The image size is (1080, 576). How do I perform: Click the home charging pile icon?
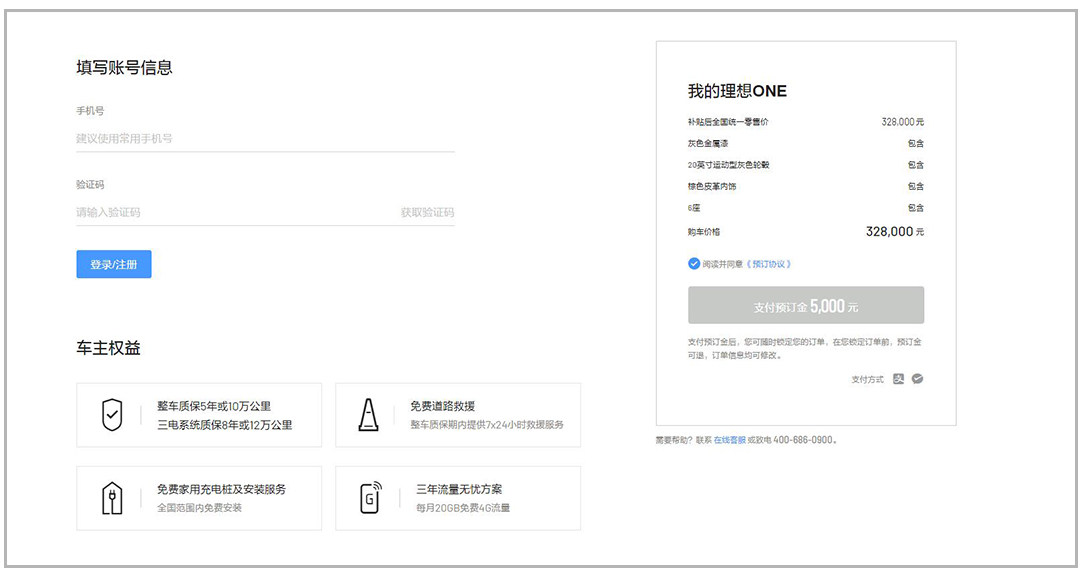click(112, 498)
